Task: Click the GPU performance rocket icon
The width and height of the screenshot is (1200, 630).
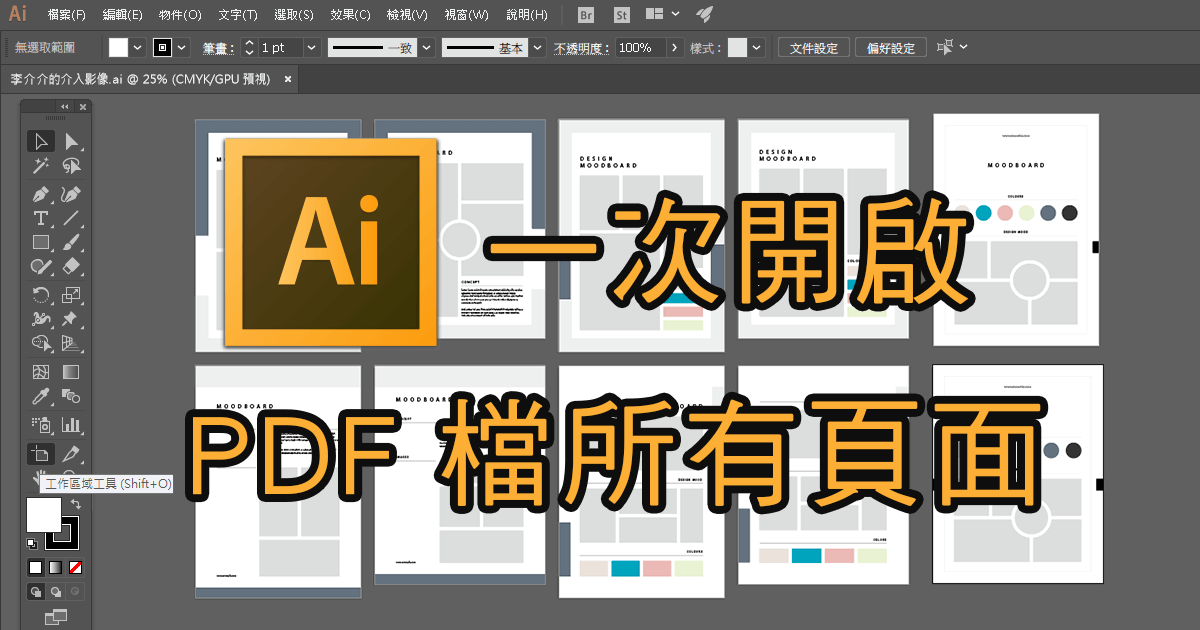Action: click(704, 15)
